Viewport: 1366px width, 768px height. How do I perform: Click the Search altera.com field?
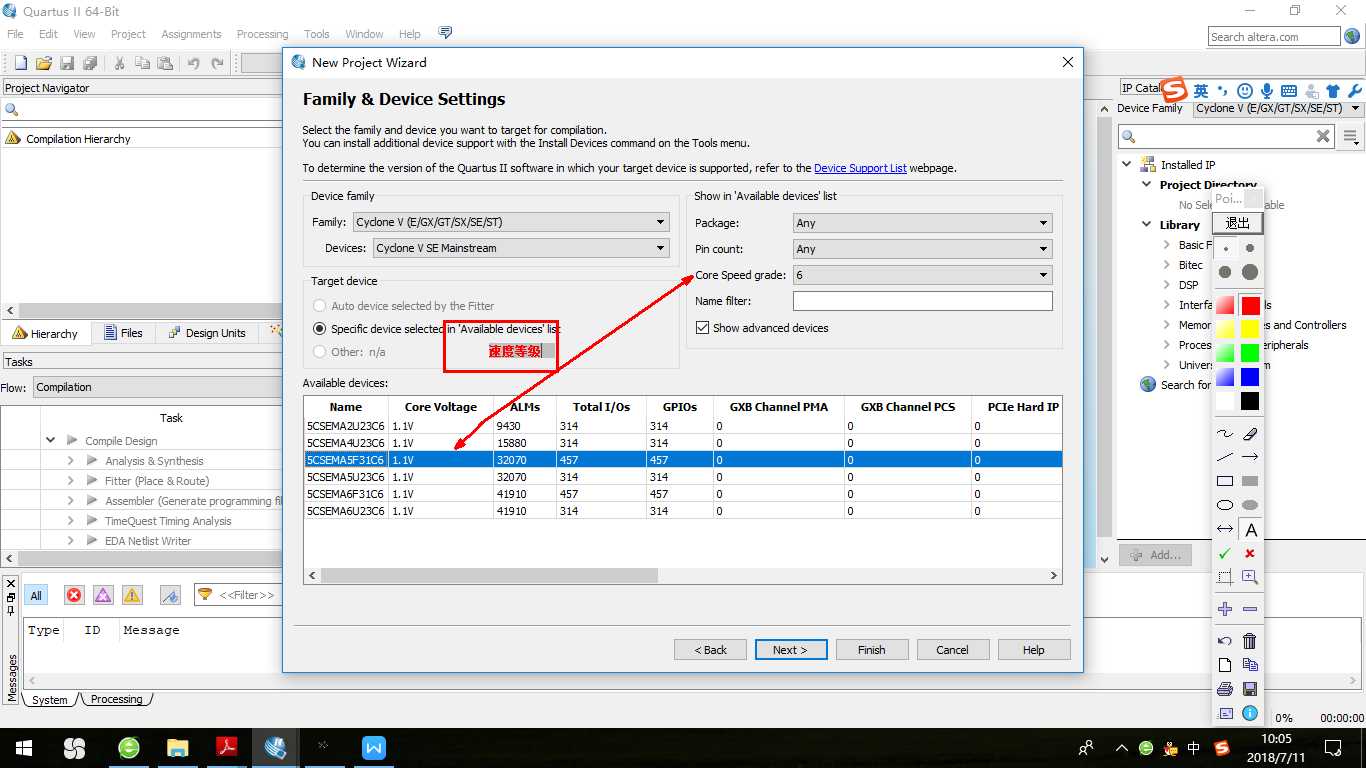1273,37
